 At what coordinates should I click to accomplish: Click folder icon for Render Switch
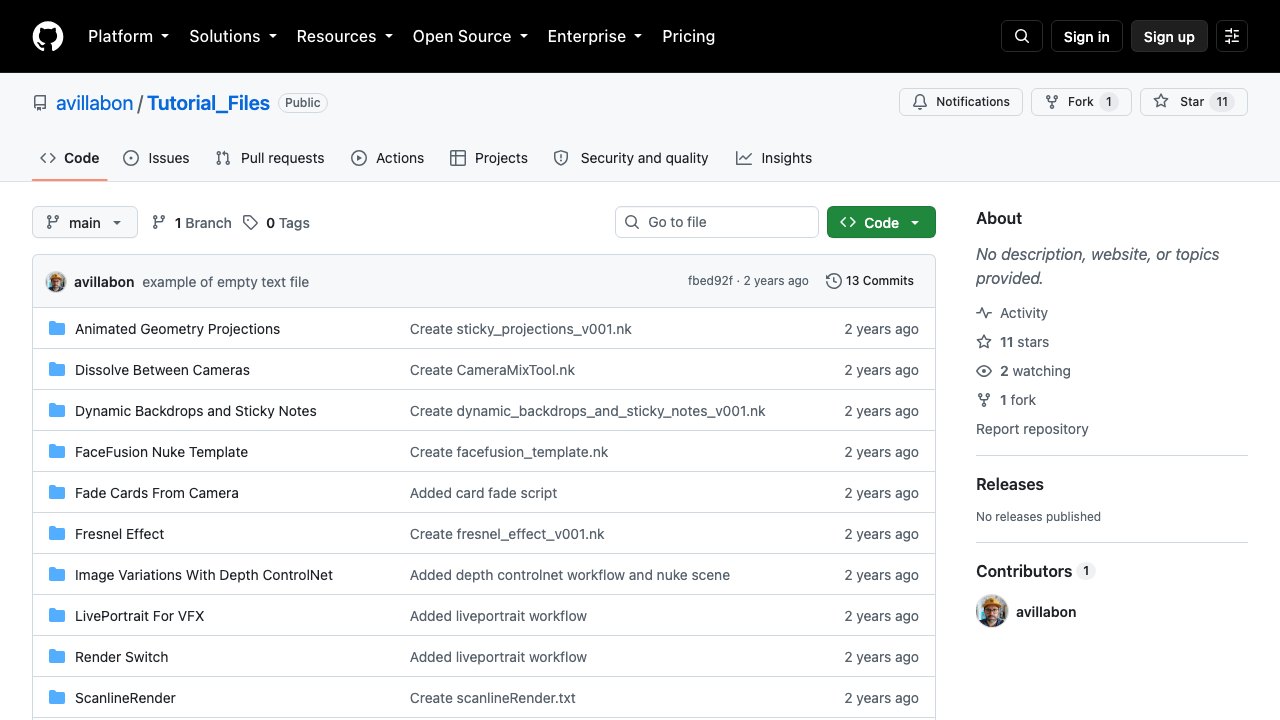click(57, 657)
